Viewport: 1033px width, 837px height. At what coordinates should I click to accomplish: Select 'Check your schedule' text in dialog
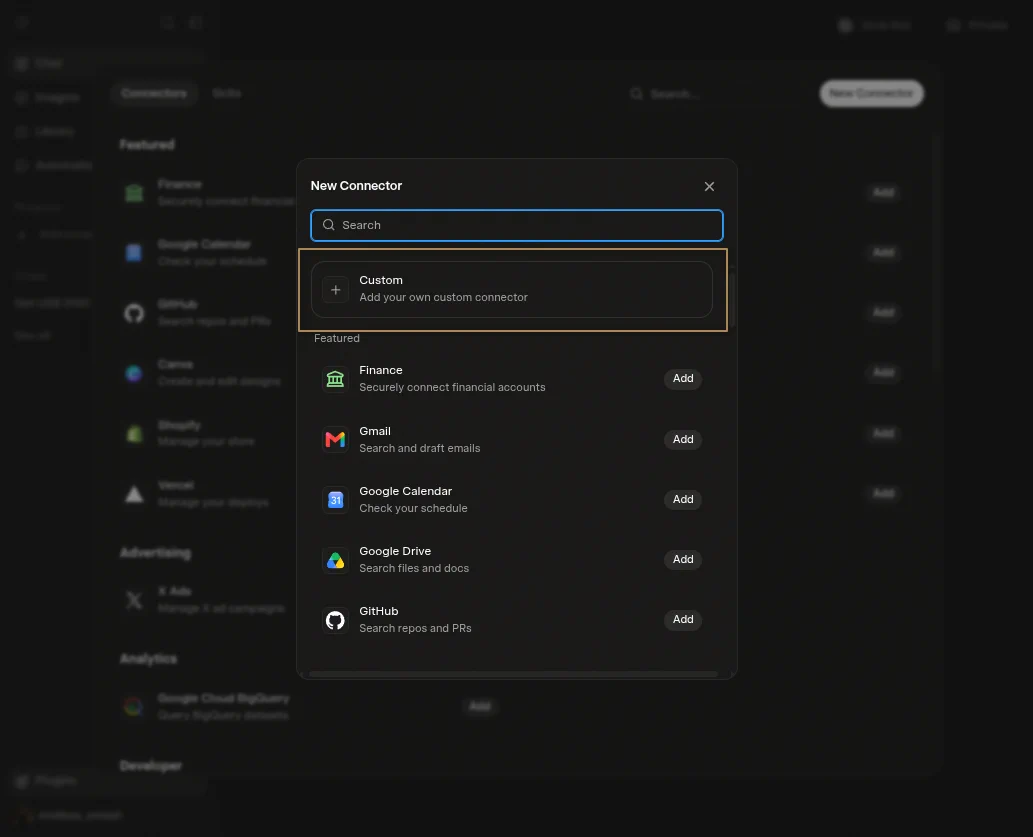(x=413, y=508)
